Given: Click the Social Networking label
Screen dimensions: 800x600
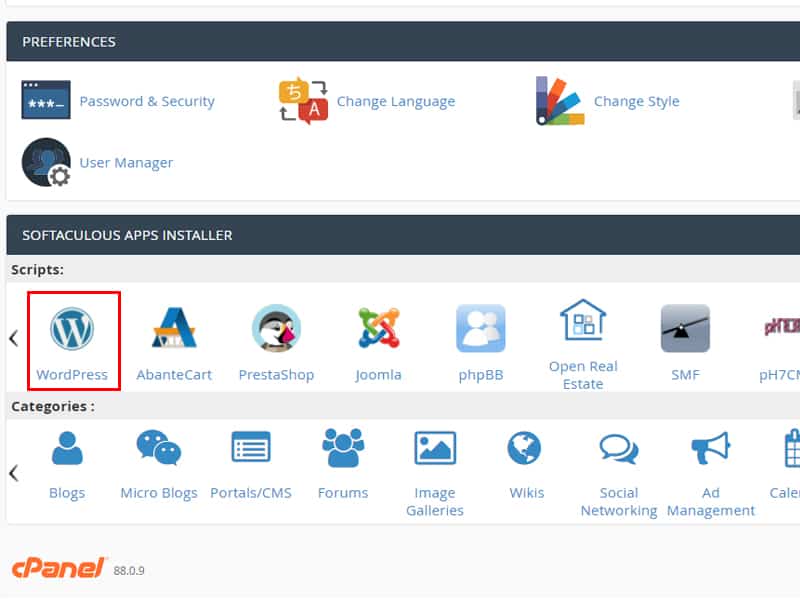Looking at the screenshot, I should click(x=618, y=502).
